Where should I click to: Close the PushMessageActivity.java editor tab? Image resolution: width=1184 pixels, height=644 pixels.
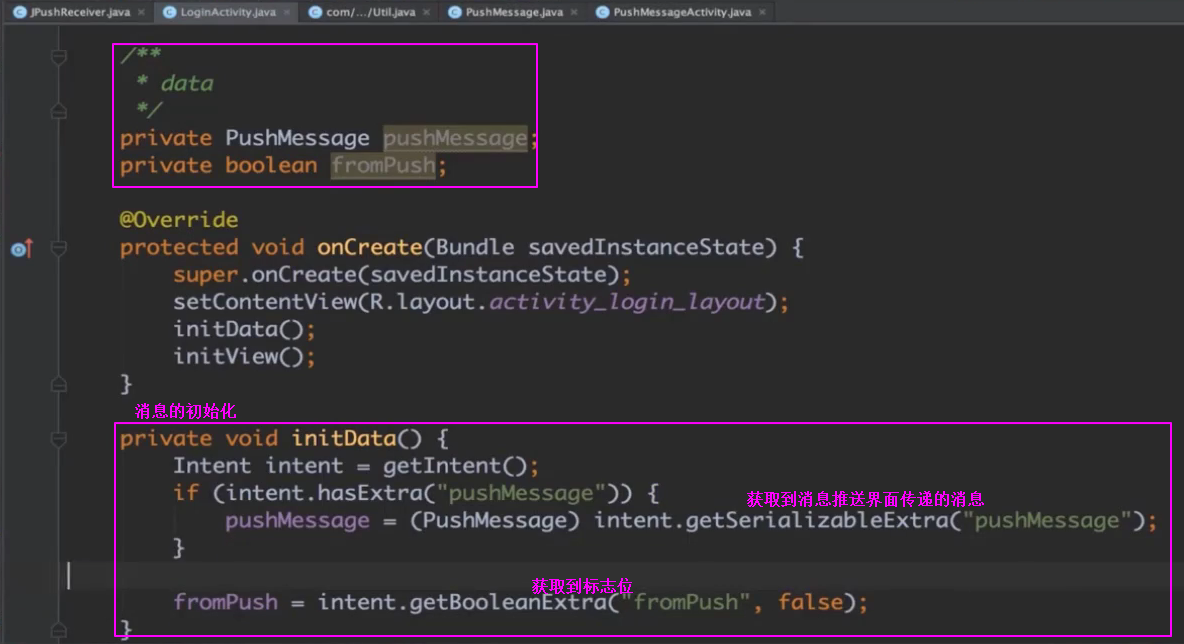[763, 12]
